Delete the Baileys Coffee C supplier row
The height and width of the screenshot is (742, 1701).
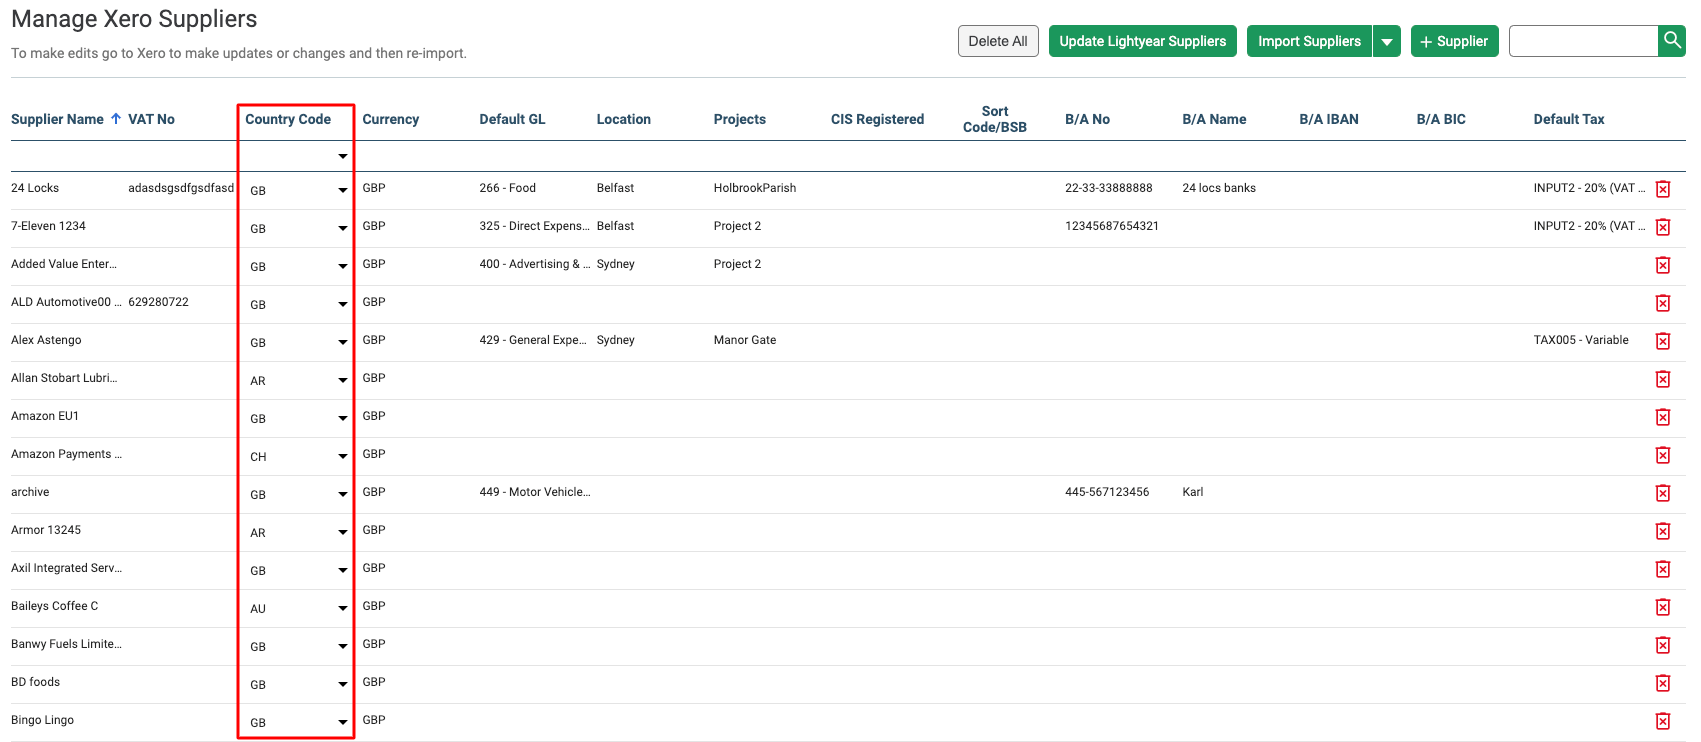pyautogui.click(x=1663, y=607)
